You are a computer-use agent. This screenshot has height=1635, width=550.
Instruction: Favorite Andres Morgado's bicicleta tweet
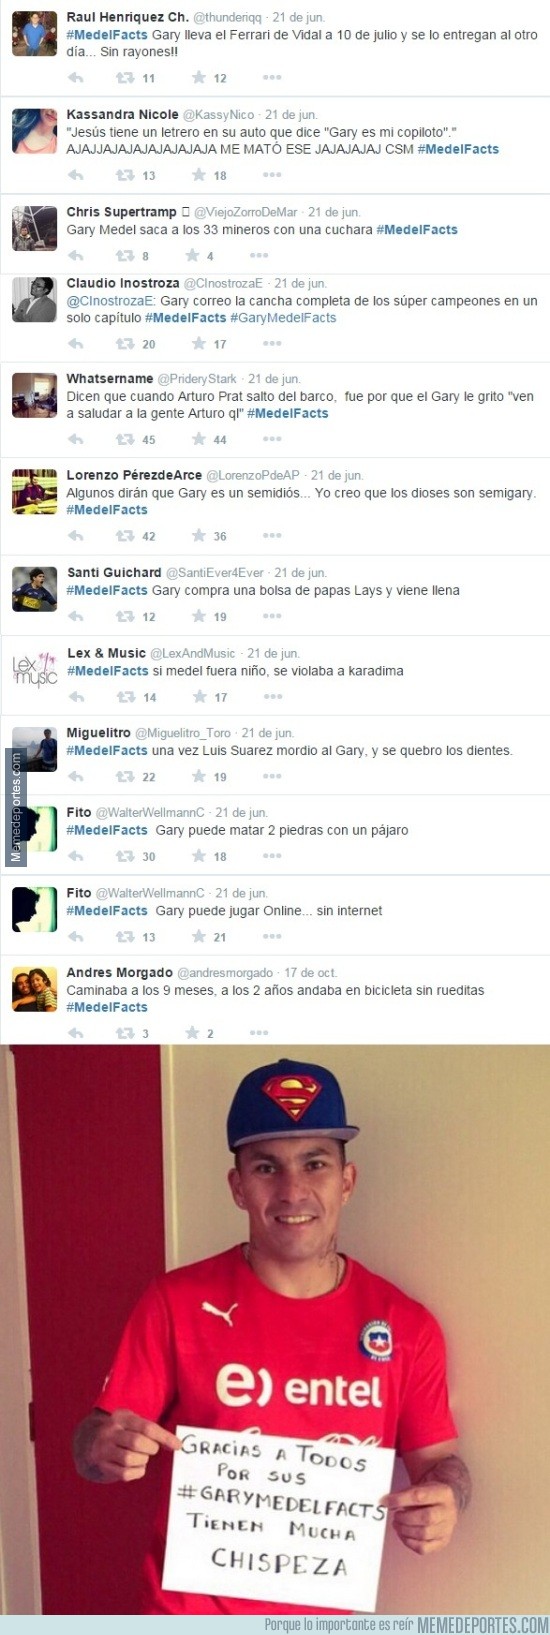(x=191, y=1033)
